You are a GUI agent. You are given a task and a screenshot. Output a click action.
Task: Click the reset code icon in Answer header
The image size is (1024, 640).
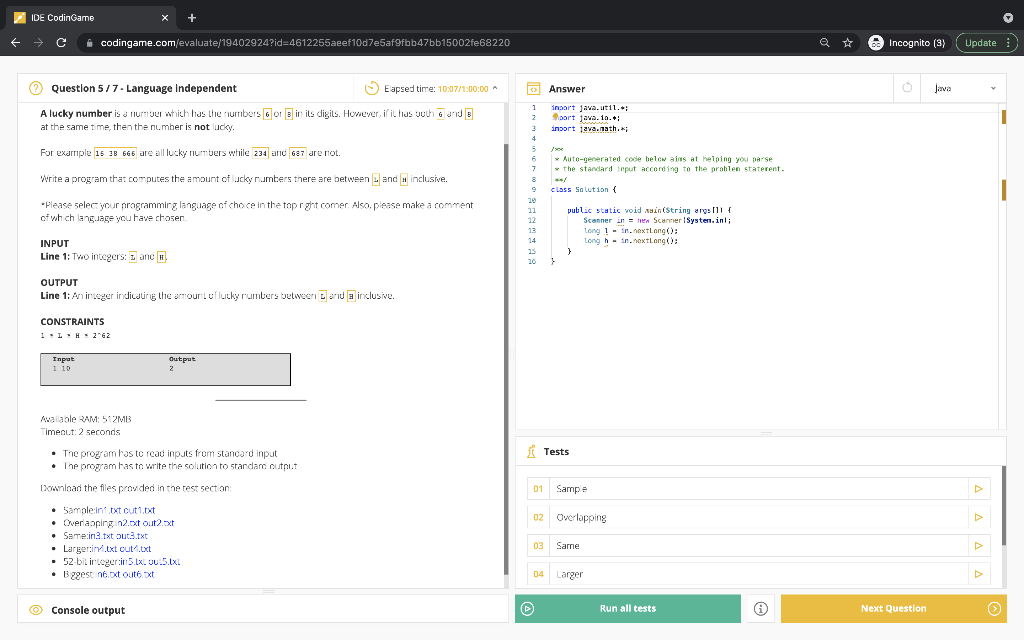pos(908,88)
